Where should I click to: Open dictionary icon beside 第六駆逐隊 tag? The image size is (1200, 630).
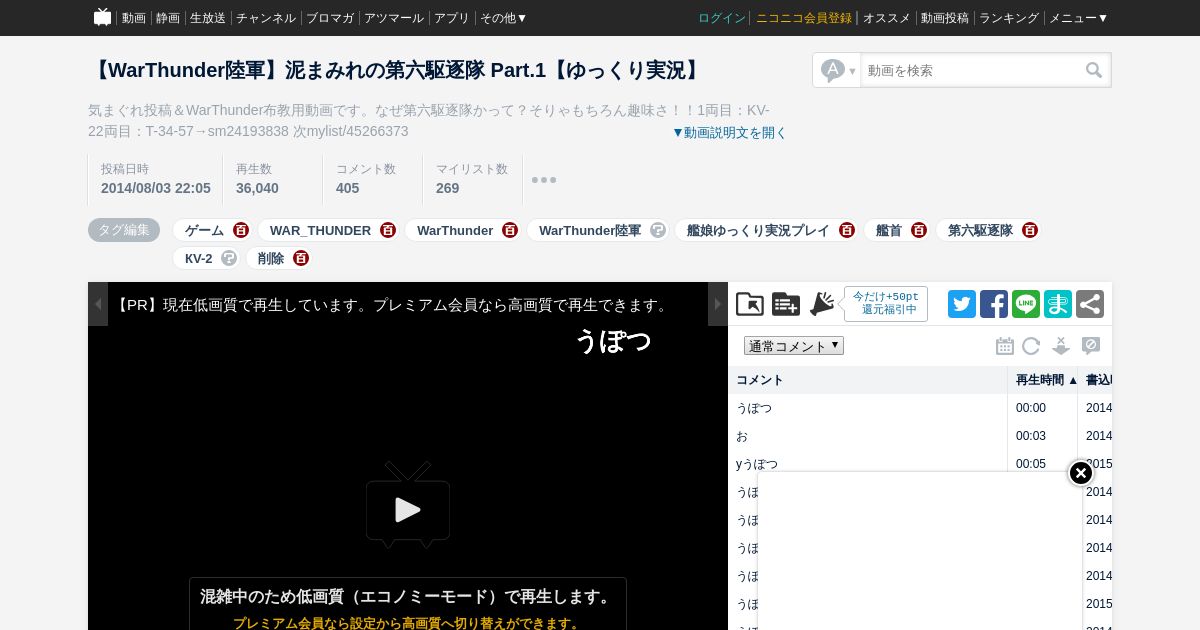click(x=1030, y=230)
